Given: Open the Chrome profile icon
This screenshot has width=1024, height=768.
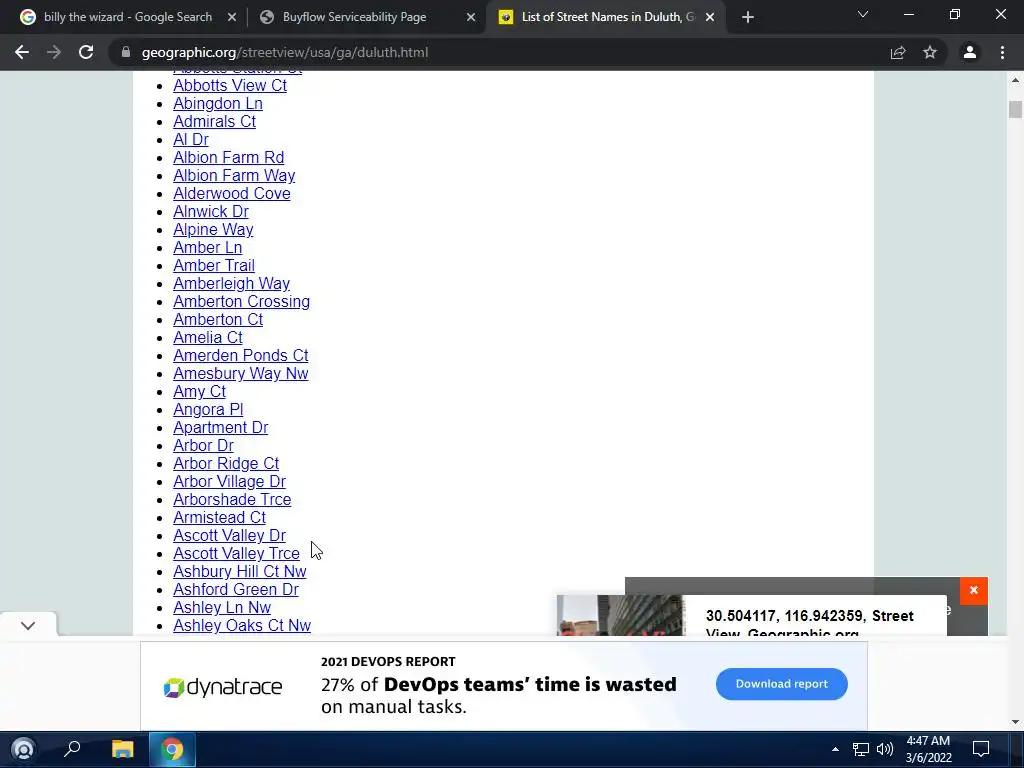Looking at the screenshot, I should pyautogui.click(x=970, y=52).
